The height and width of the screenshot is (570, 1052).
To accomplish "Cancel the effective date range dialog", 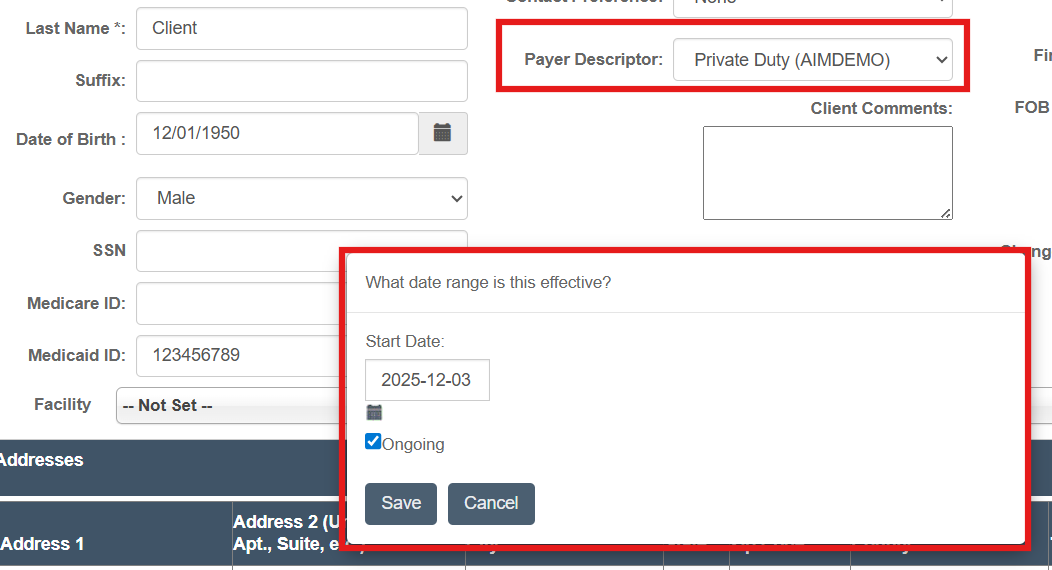I will click(x=490, y=503).
